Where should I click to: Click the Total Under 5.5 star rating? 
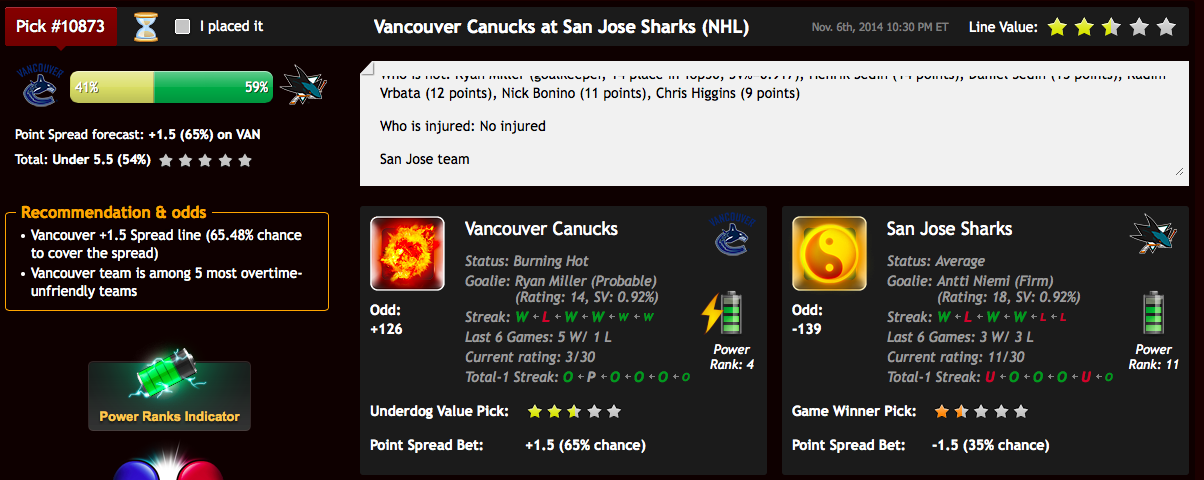point(205,160)
